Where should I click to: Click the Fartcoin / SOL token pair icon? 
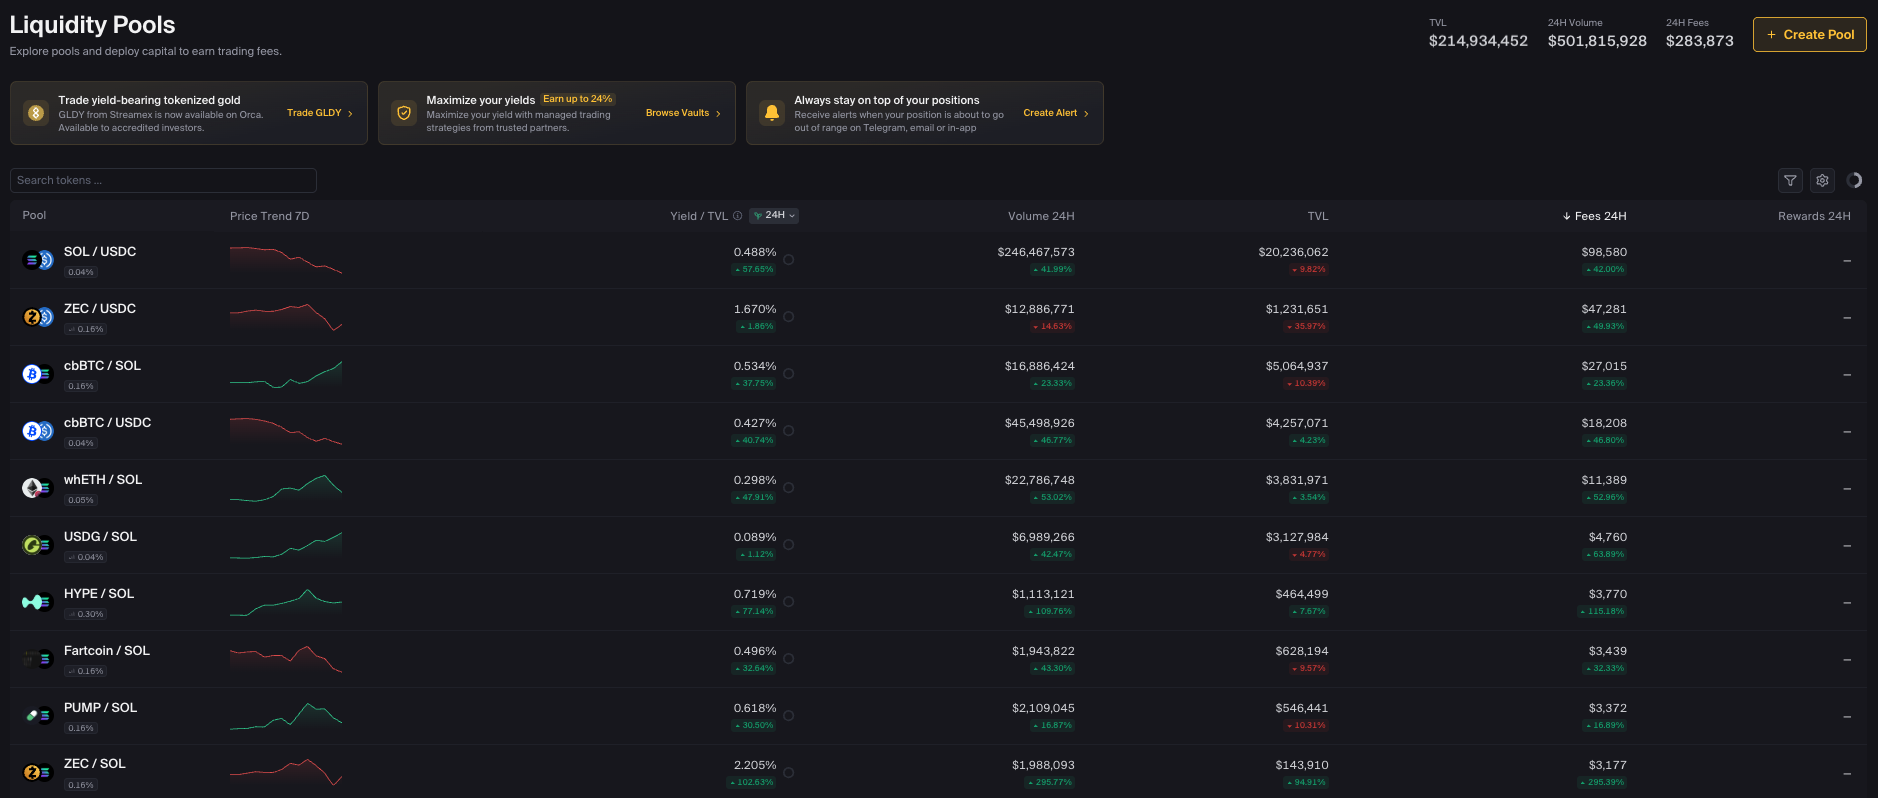pyautogui.click(x=38, y=659)
